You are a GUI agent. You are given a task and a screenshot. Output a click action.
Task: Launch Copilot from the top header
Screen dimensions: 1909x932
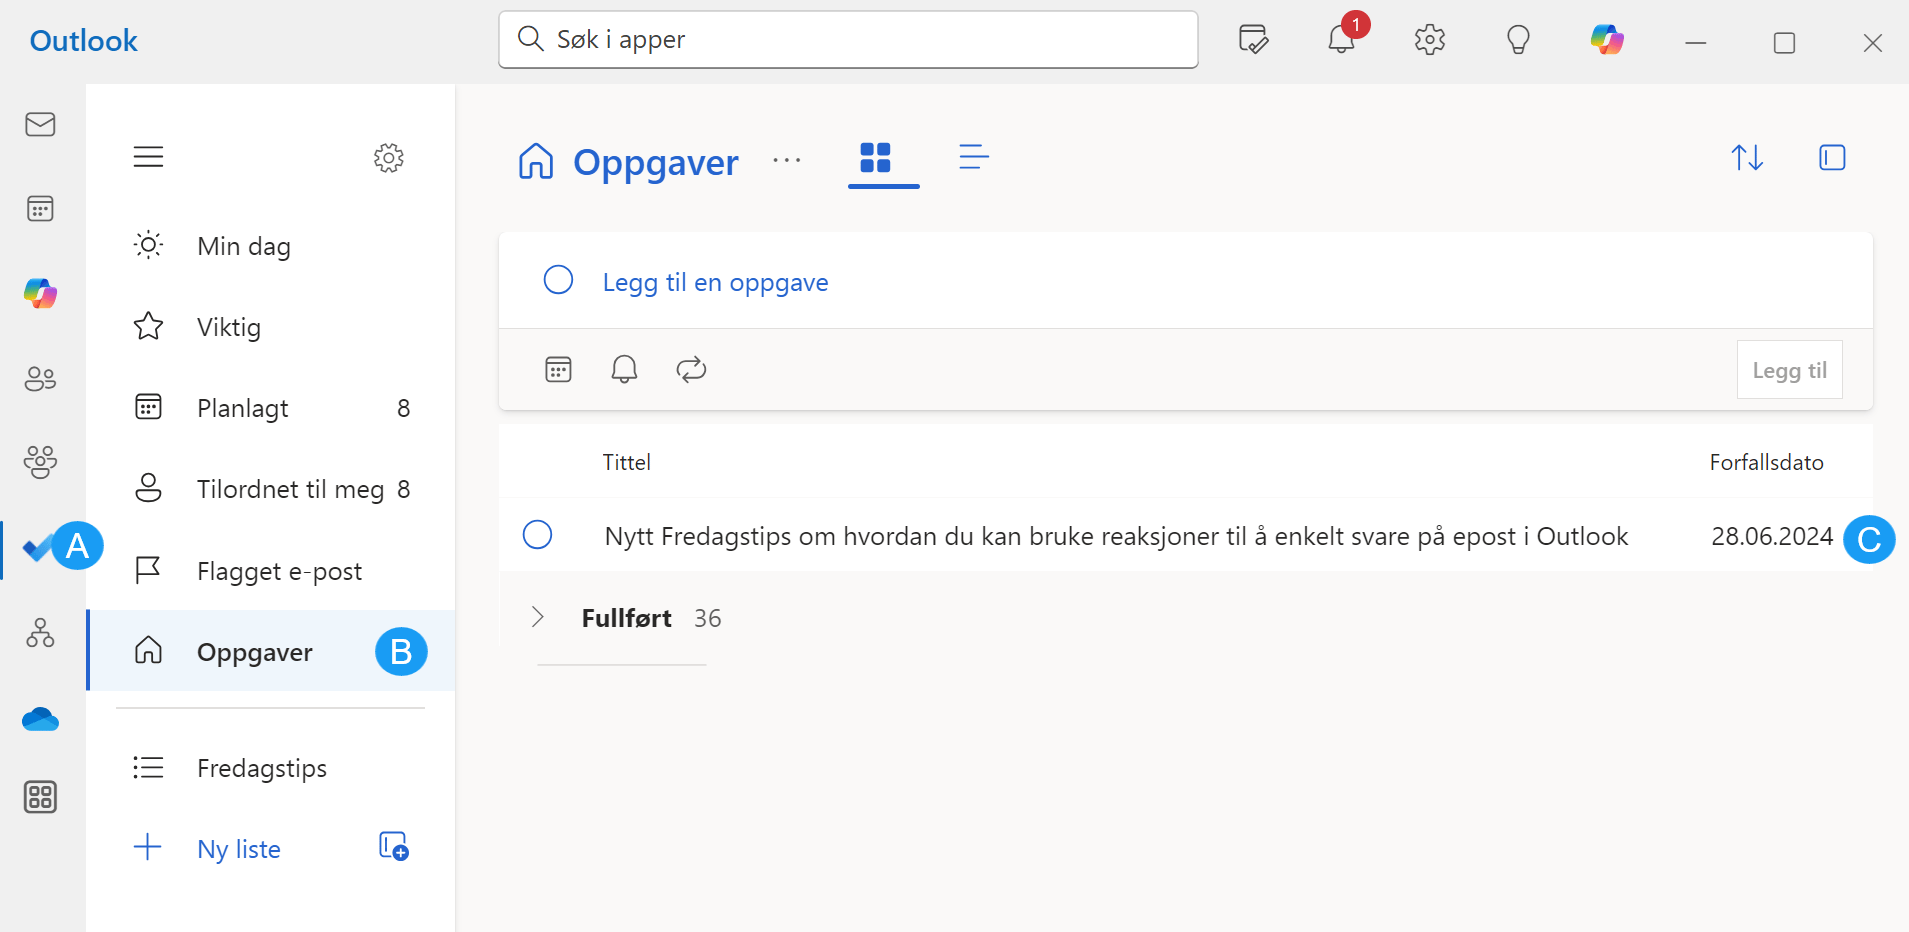click(1607, 40)
